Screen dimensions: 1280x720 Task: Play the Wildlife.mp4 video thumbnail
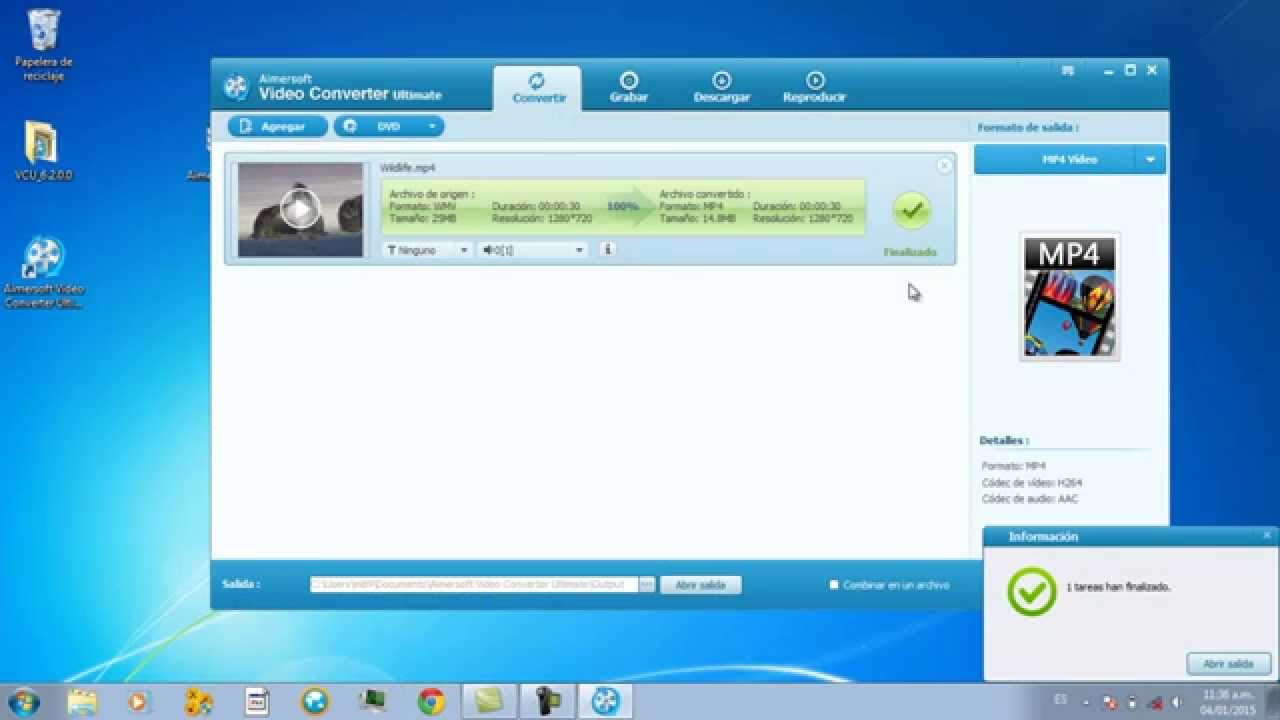click(300, 209)
